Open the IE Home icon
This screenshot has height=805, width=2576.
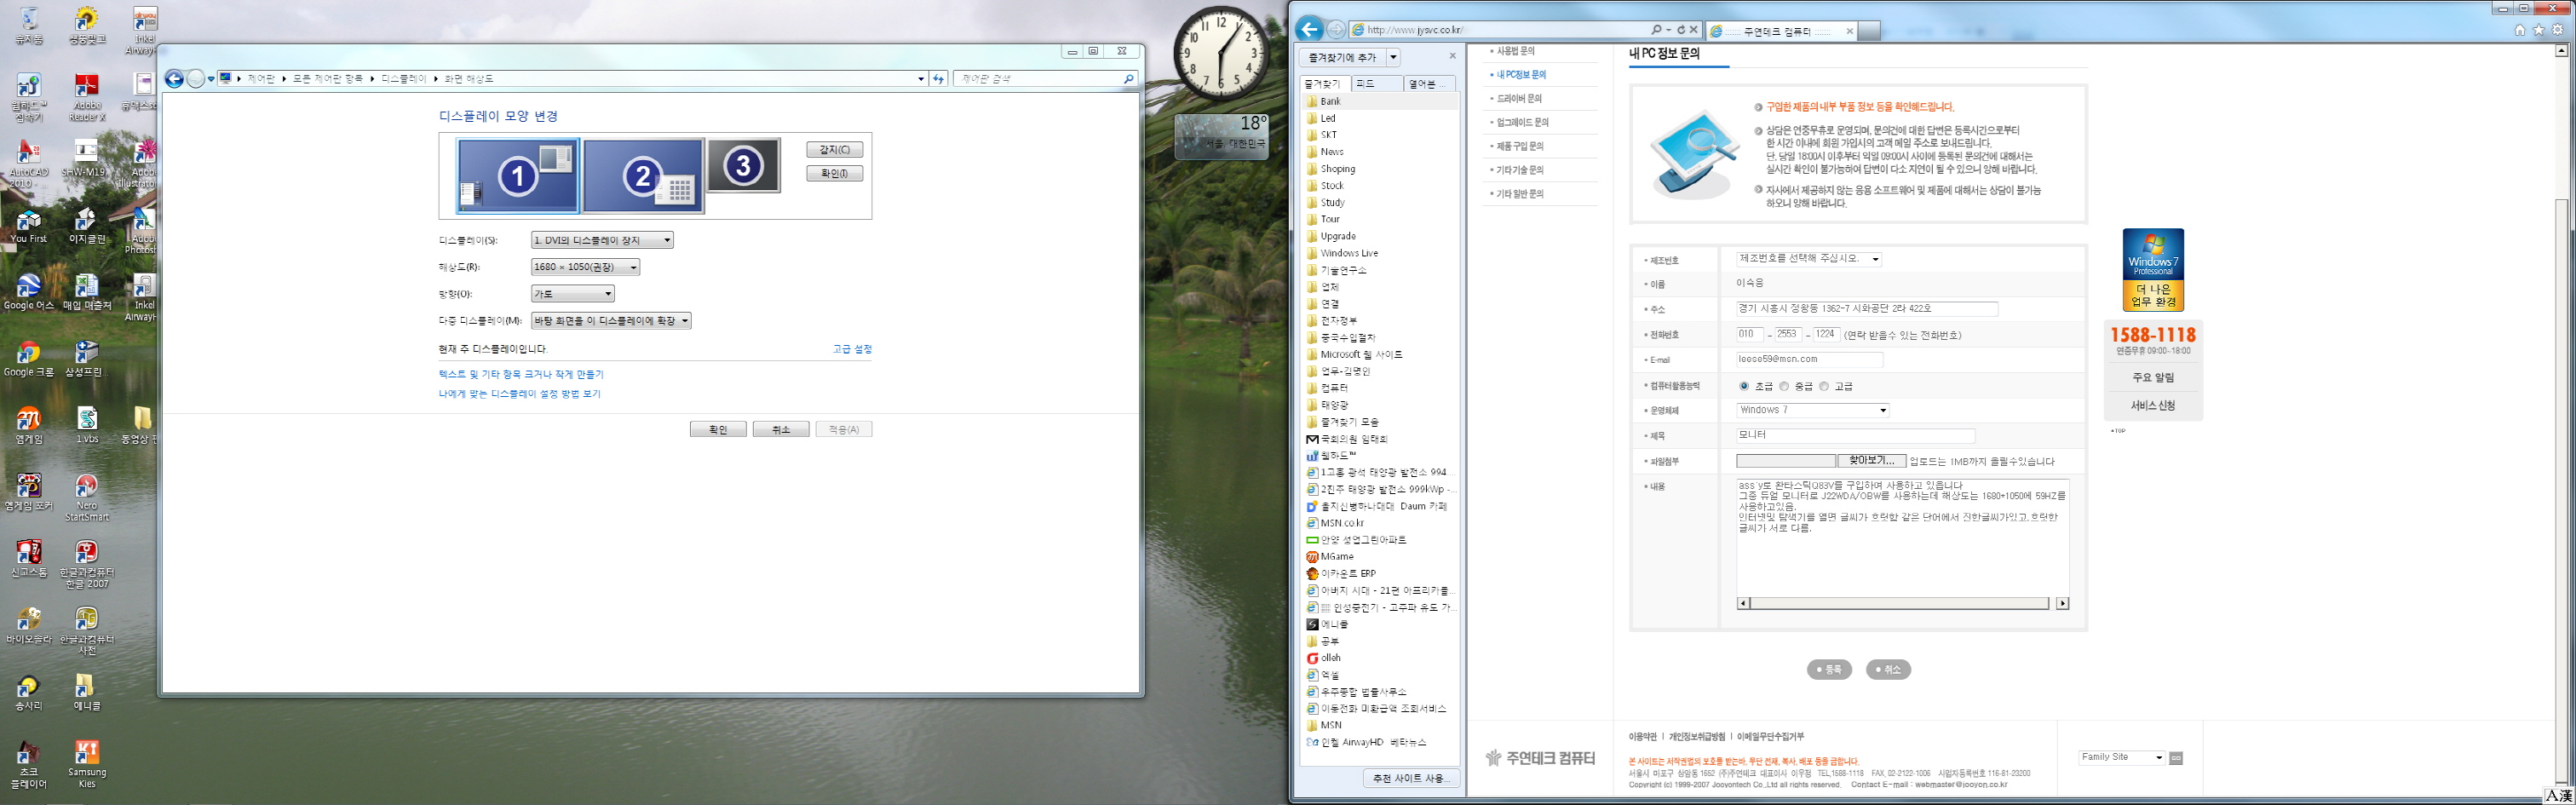tap(2520, 30)
